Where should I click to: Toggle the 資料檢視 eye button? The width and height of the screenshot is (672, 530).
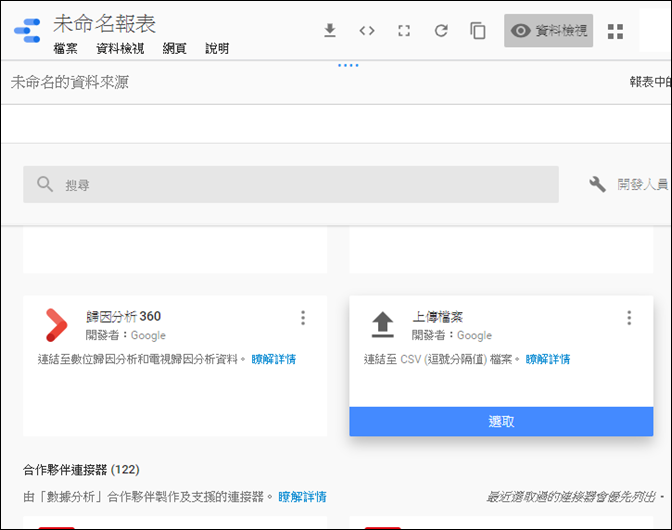549,30
